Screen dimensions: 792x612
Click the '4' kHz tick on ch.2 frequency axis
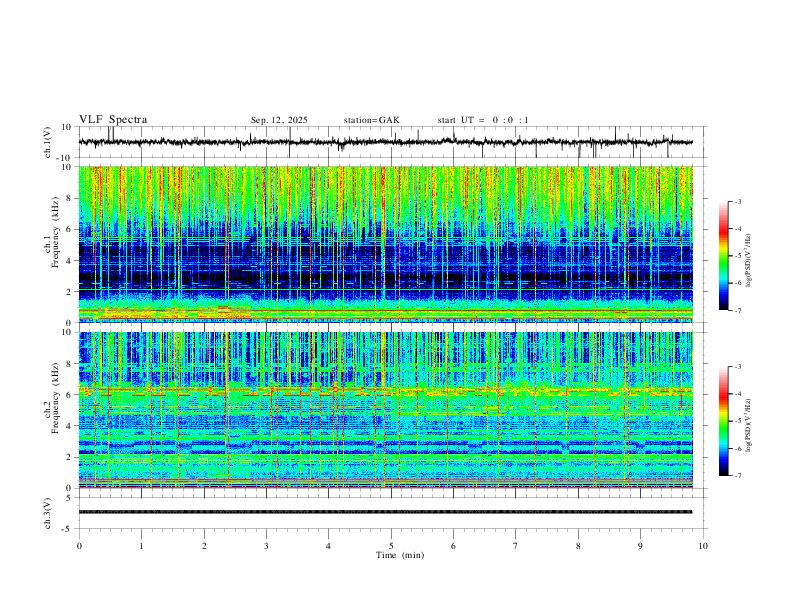70,426
